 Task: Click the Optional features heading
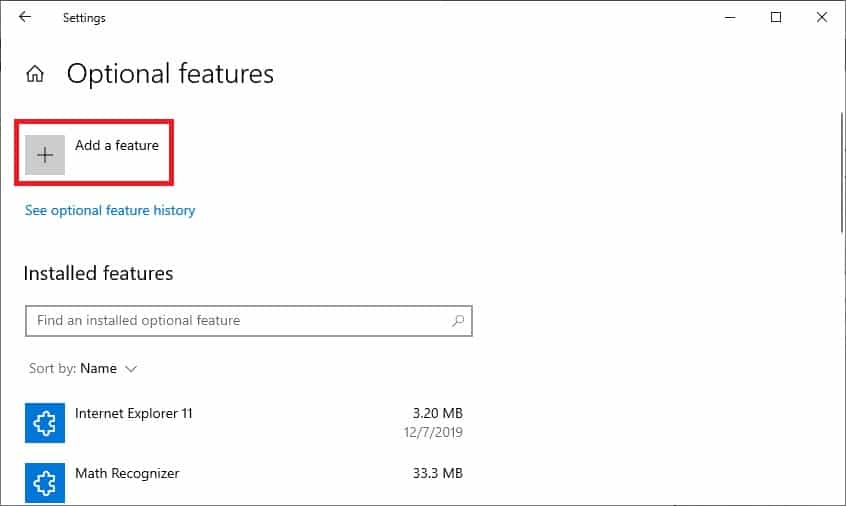(170, 74)
